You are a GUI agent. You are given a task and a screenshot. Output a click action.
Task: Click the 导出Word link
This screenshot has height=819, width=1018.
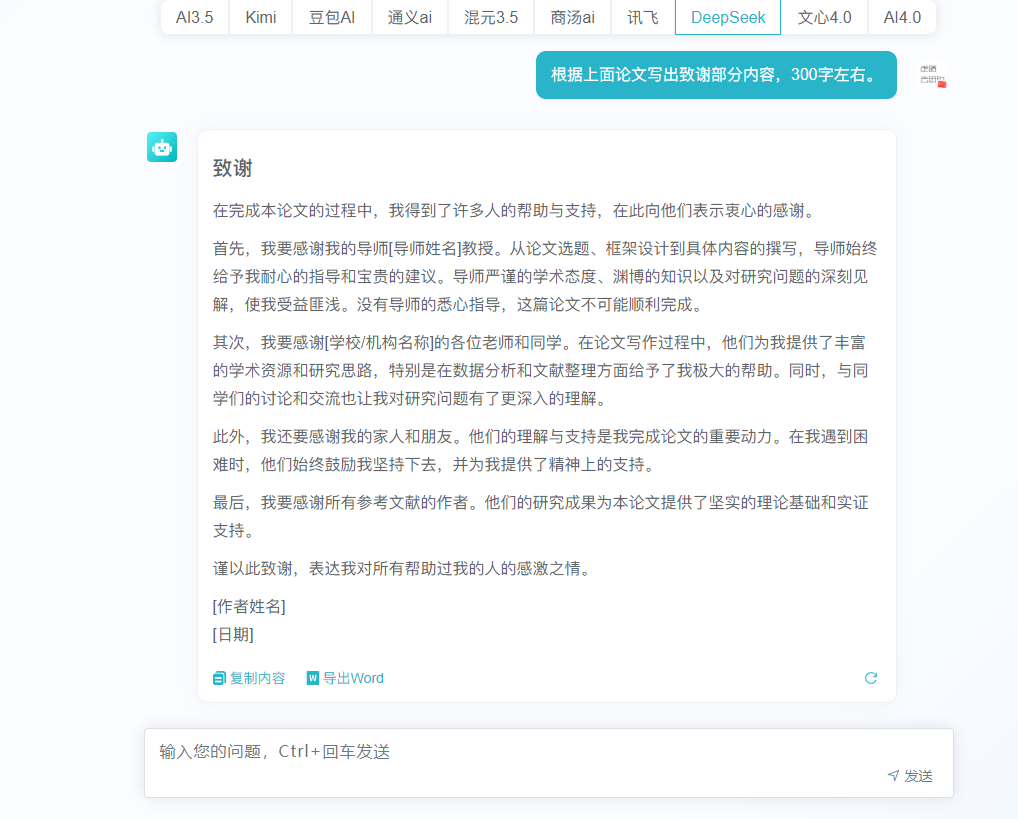coord(352,678)
